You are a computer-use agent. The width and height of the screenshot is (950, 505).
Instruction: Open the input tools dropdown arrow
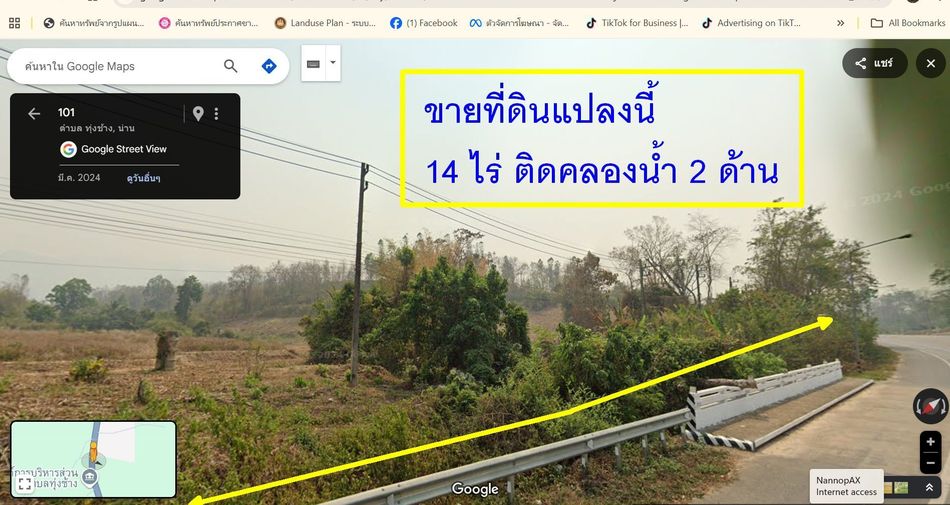[x=333, y=63]
